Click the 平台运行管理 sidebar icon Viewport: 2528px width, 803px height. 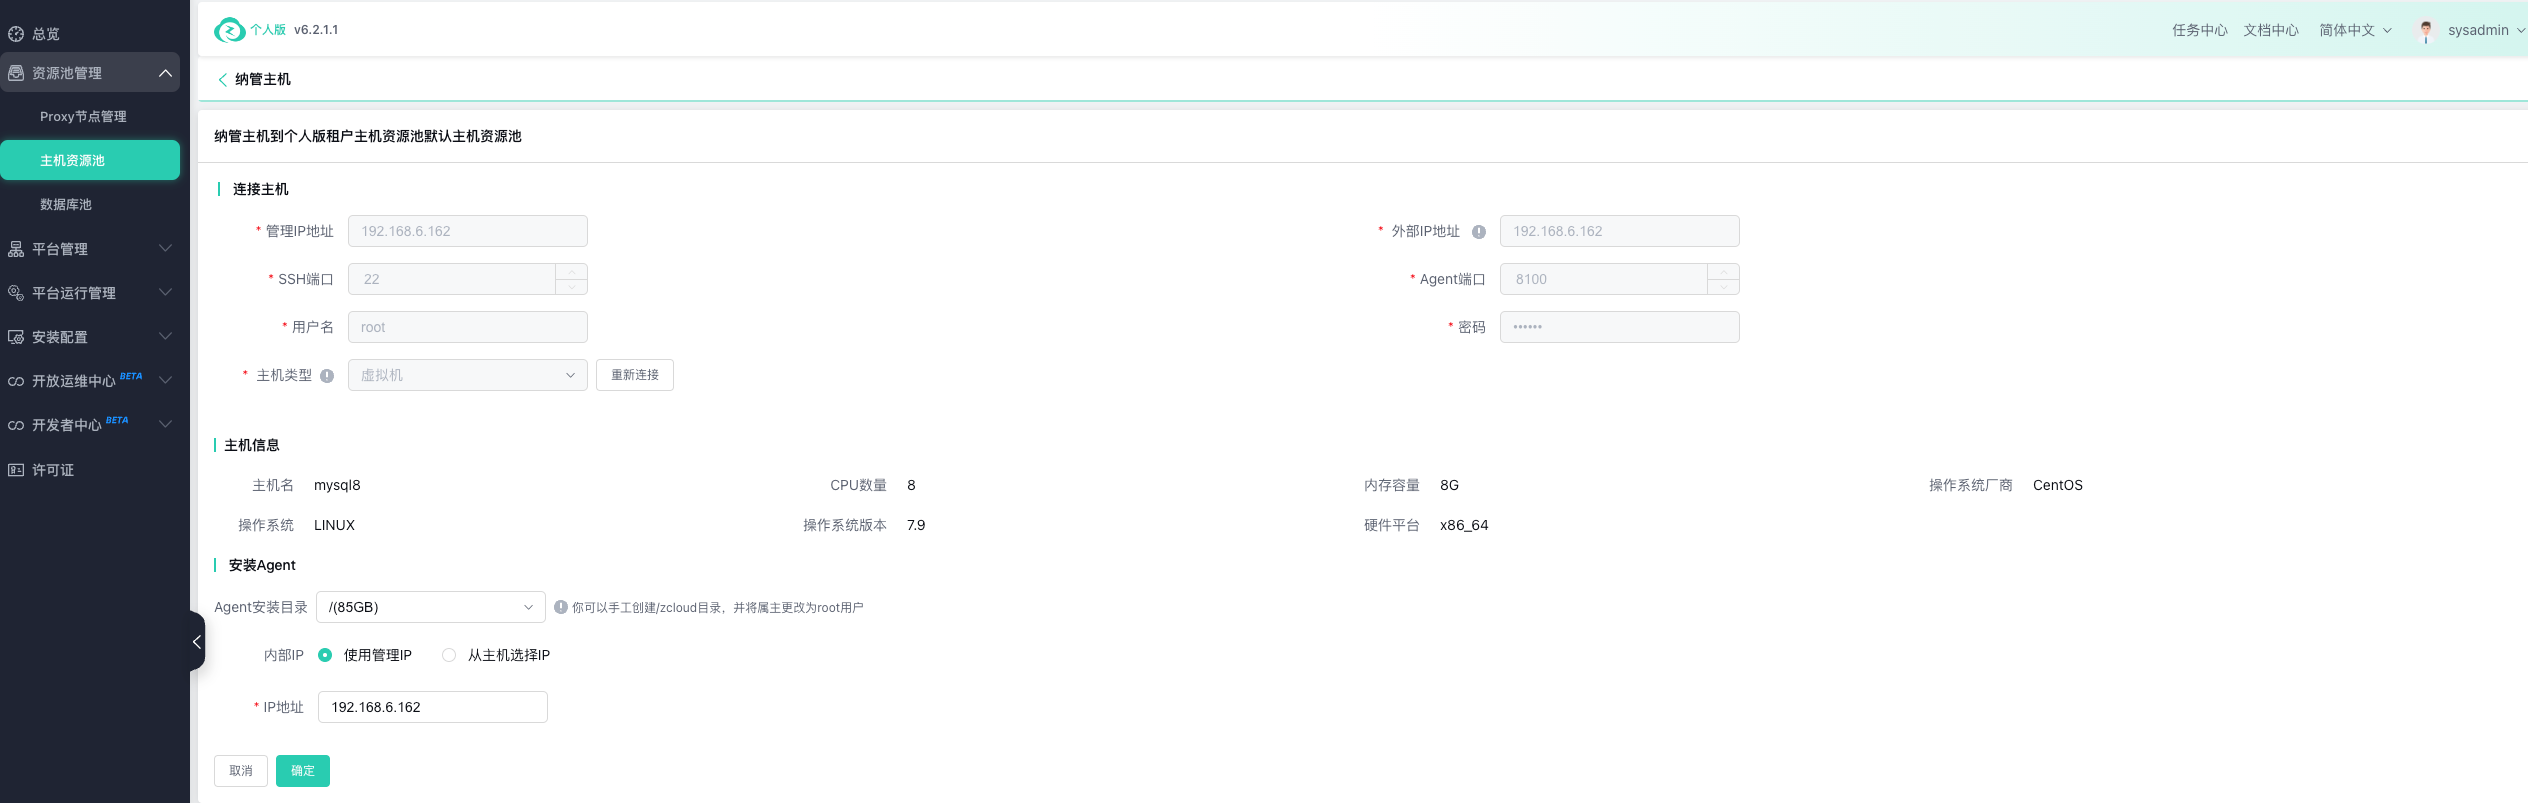click(16, 293)
